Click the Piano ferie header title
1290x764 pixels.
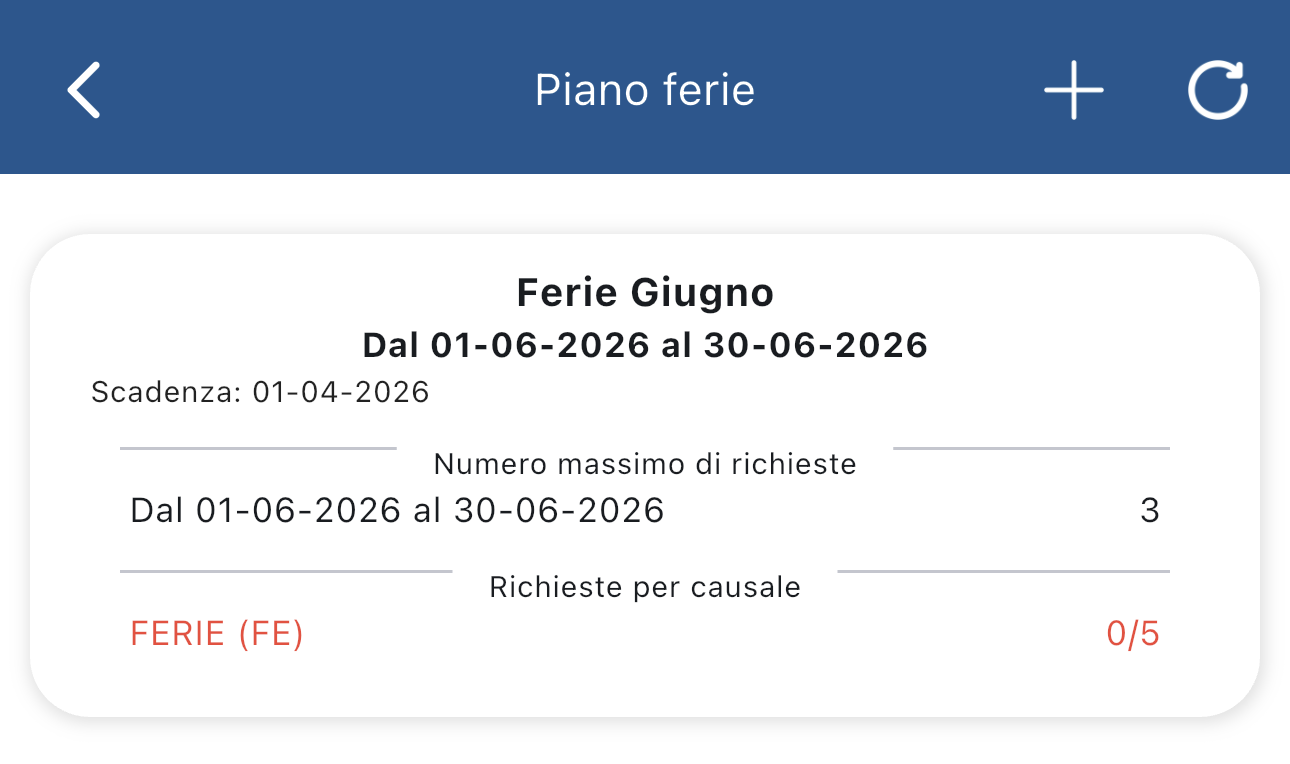[x=645, y=90]
